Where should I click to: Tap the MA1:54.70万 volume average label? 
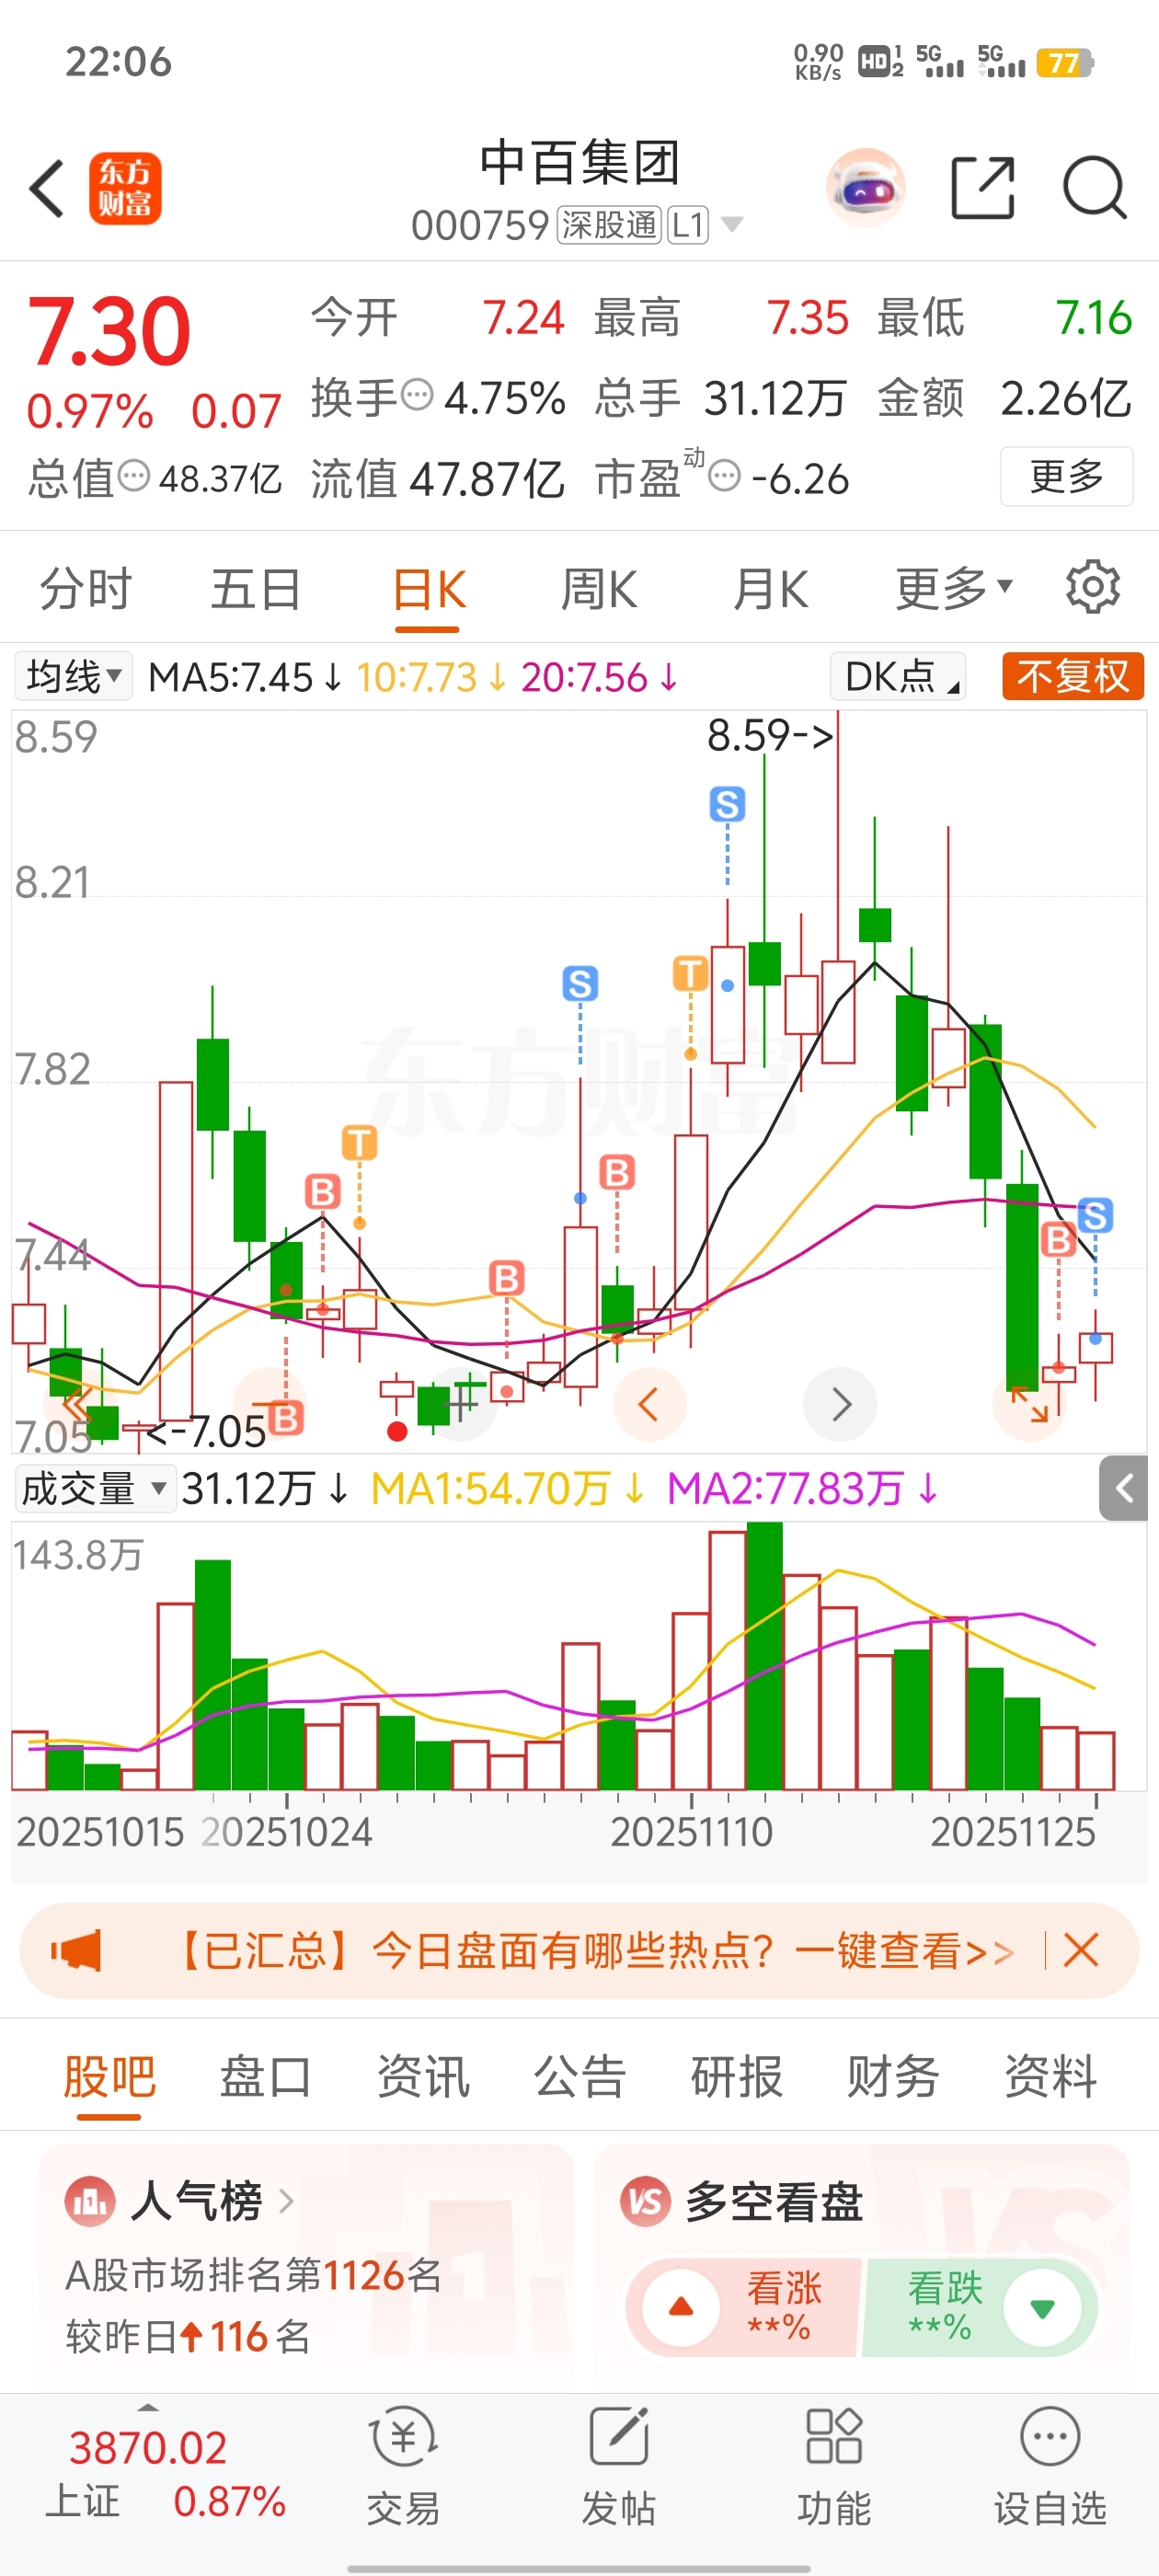click(x=508, y=1489)
